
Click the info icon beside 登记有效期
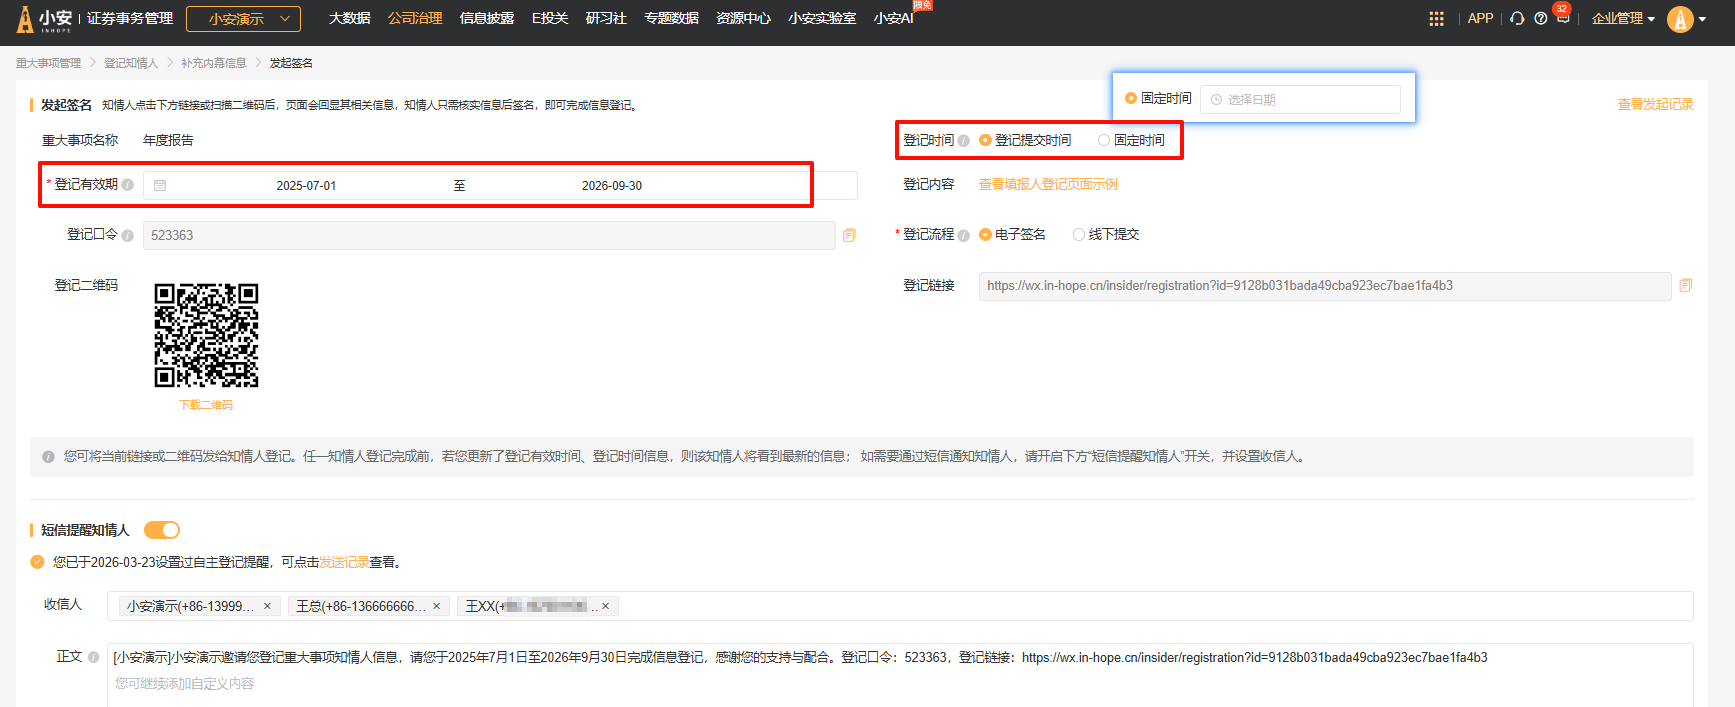pyautogui.click(x=128, y=185)
